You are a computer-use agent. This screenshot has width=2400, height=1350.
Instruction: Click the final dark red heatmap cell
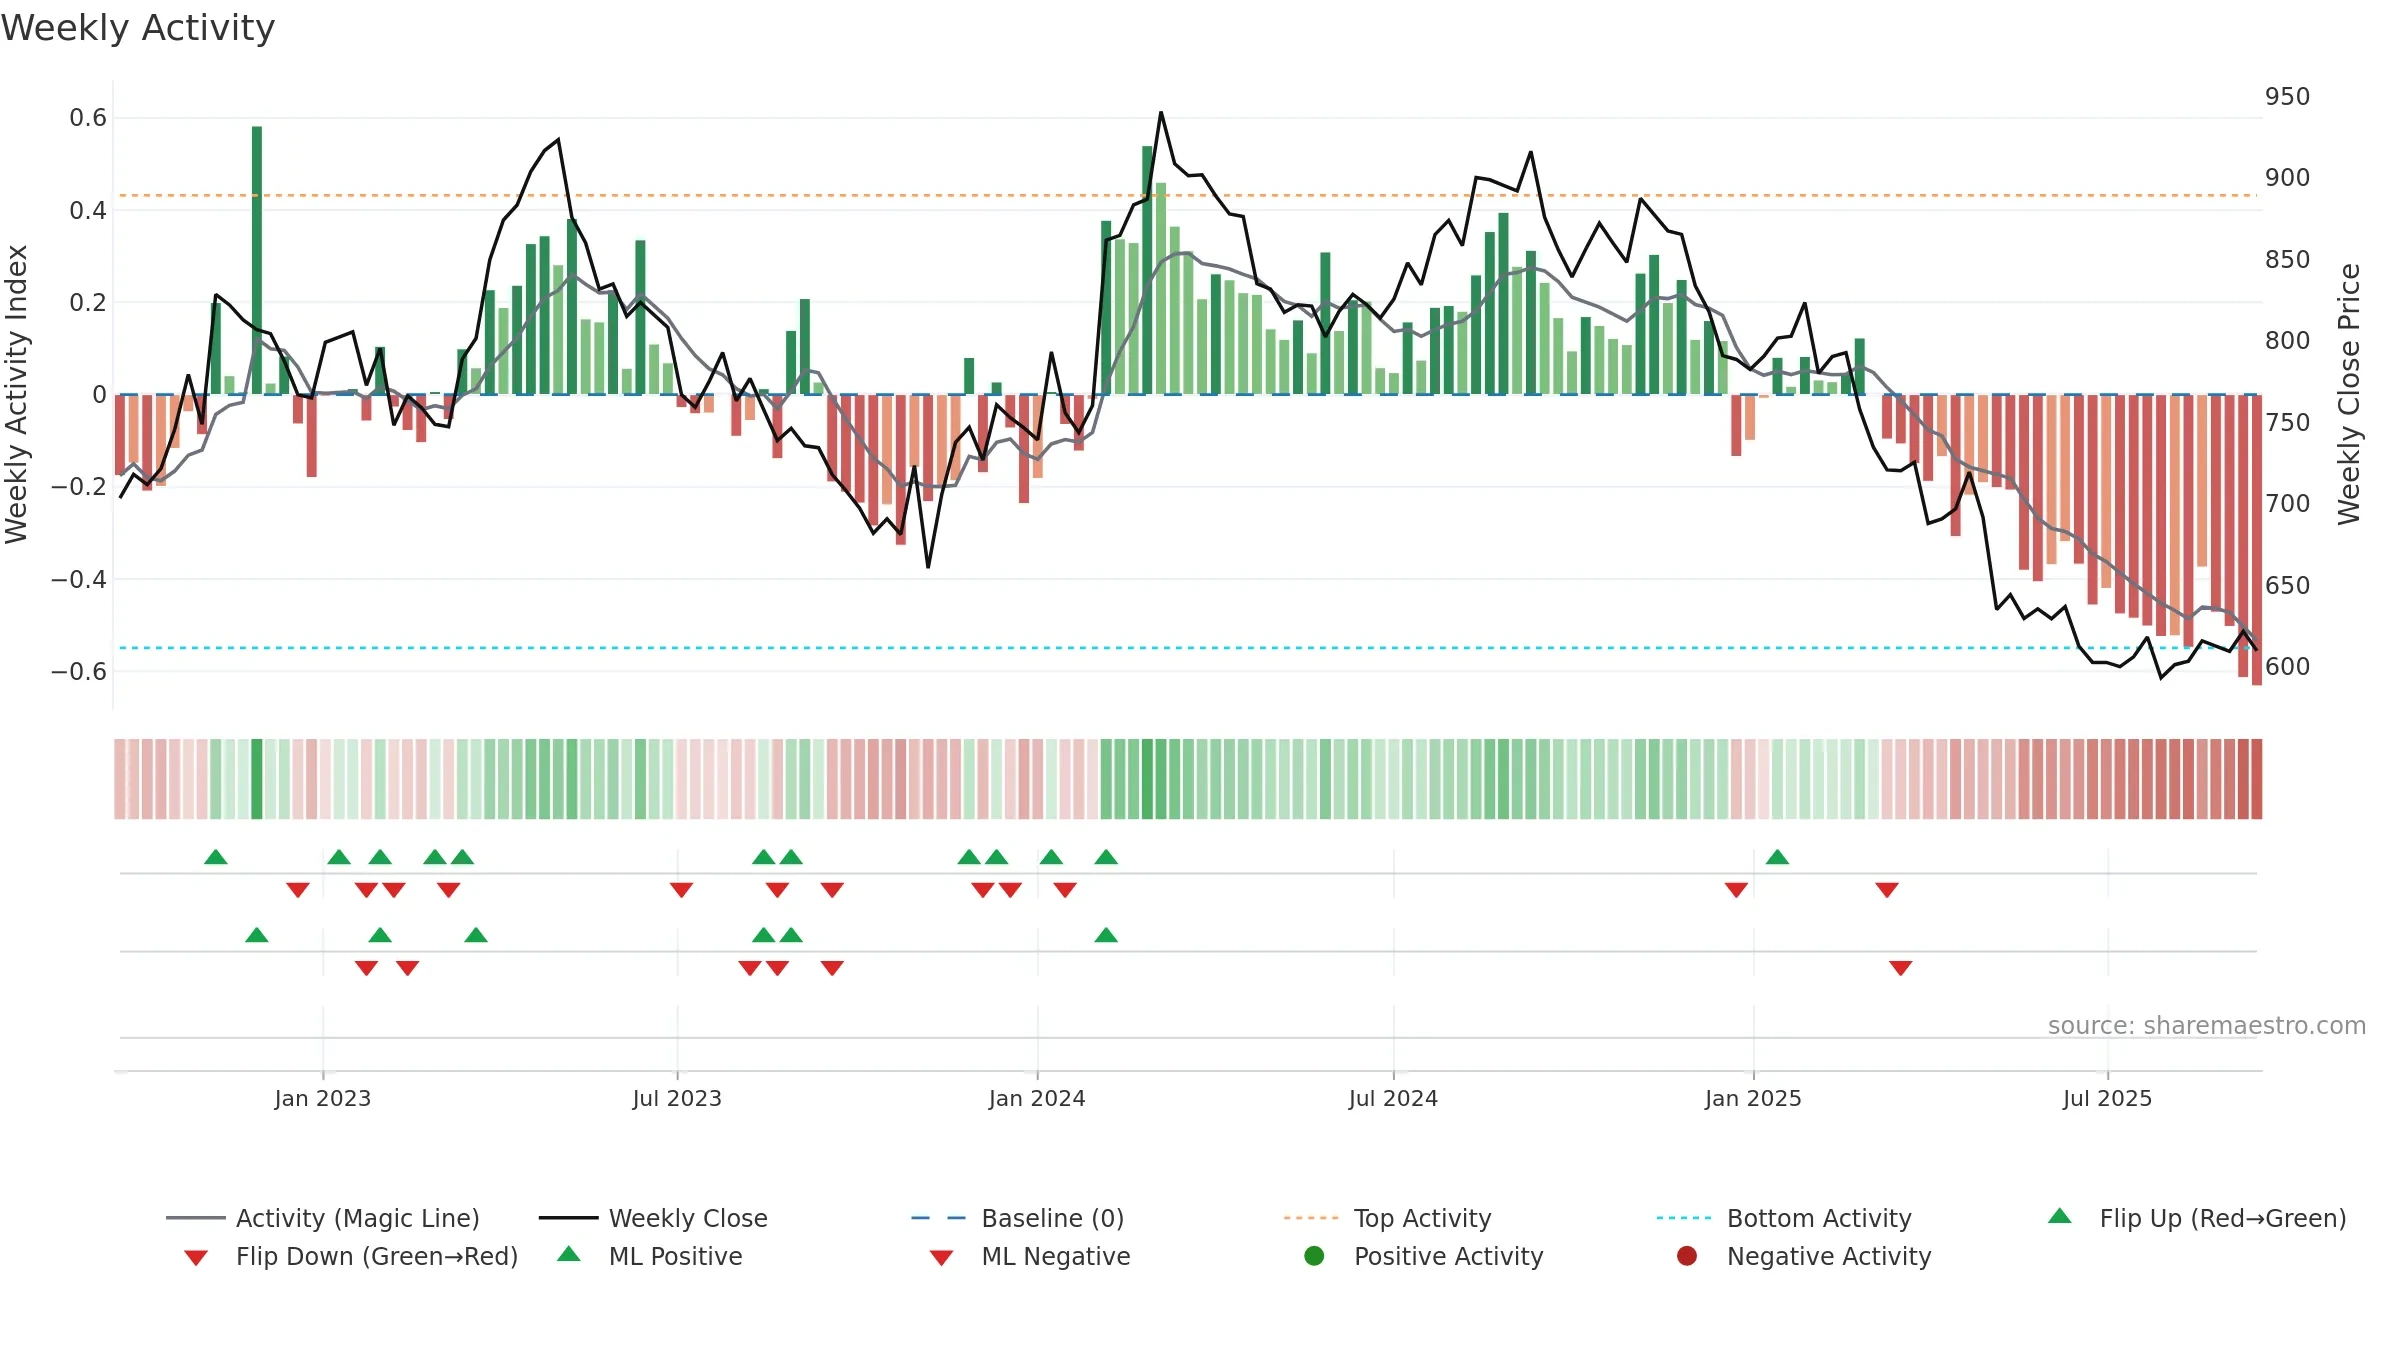pos(2256,779)
